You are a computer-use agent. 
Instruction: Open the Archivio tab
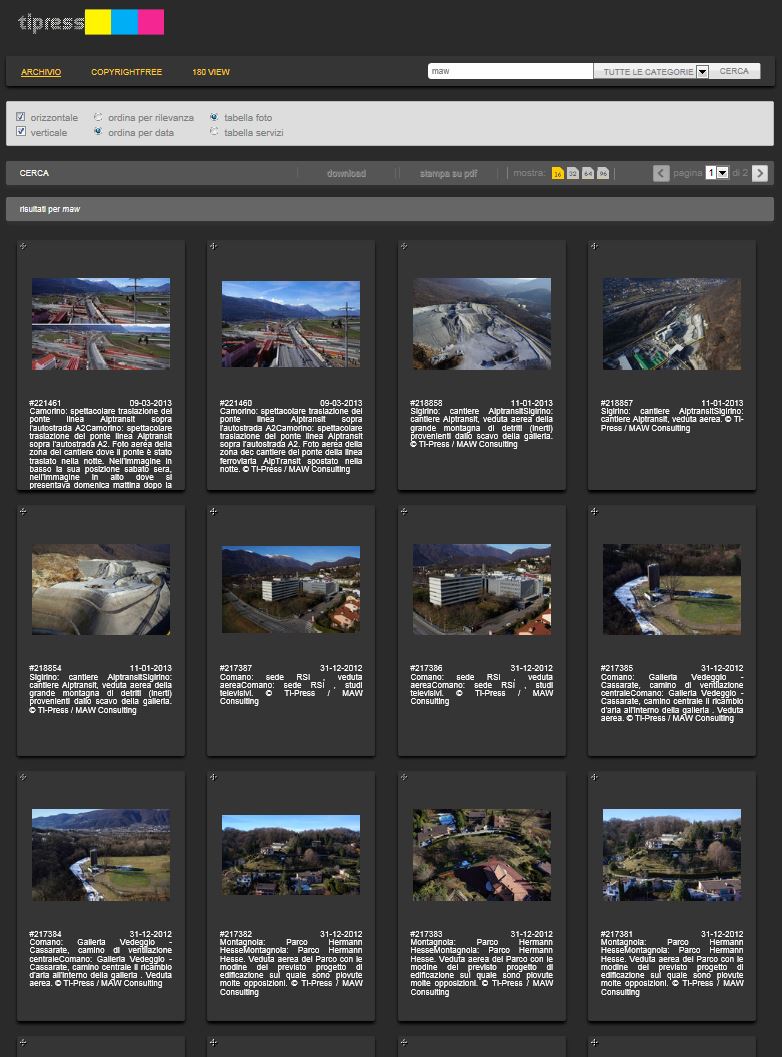[41, 72]
